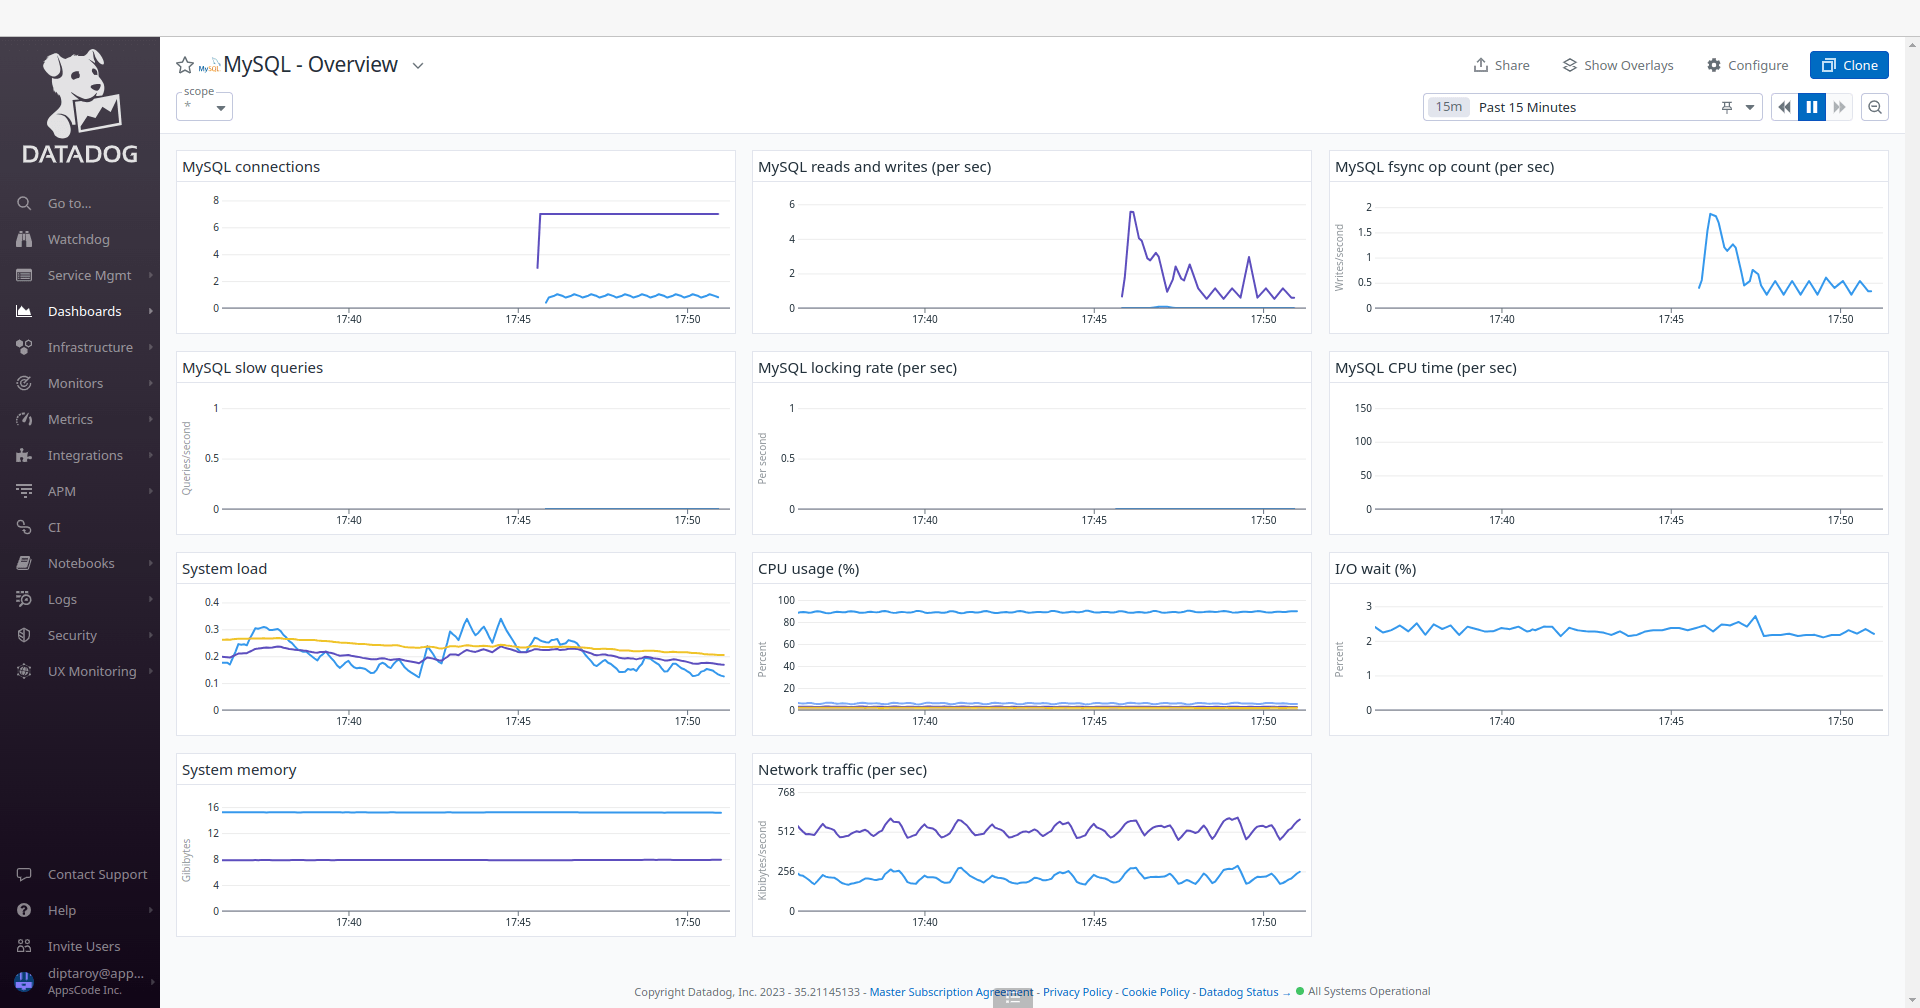The width and height of the screenshot is (1920, 1008).
Task: Toggle Show Overlays on the dashboard
Action: point(1617,64)
